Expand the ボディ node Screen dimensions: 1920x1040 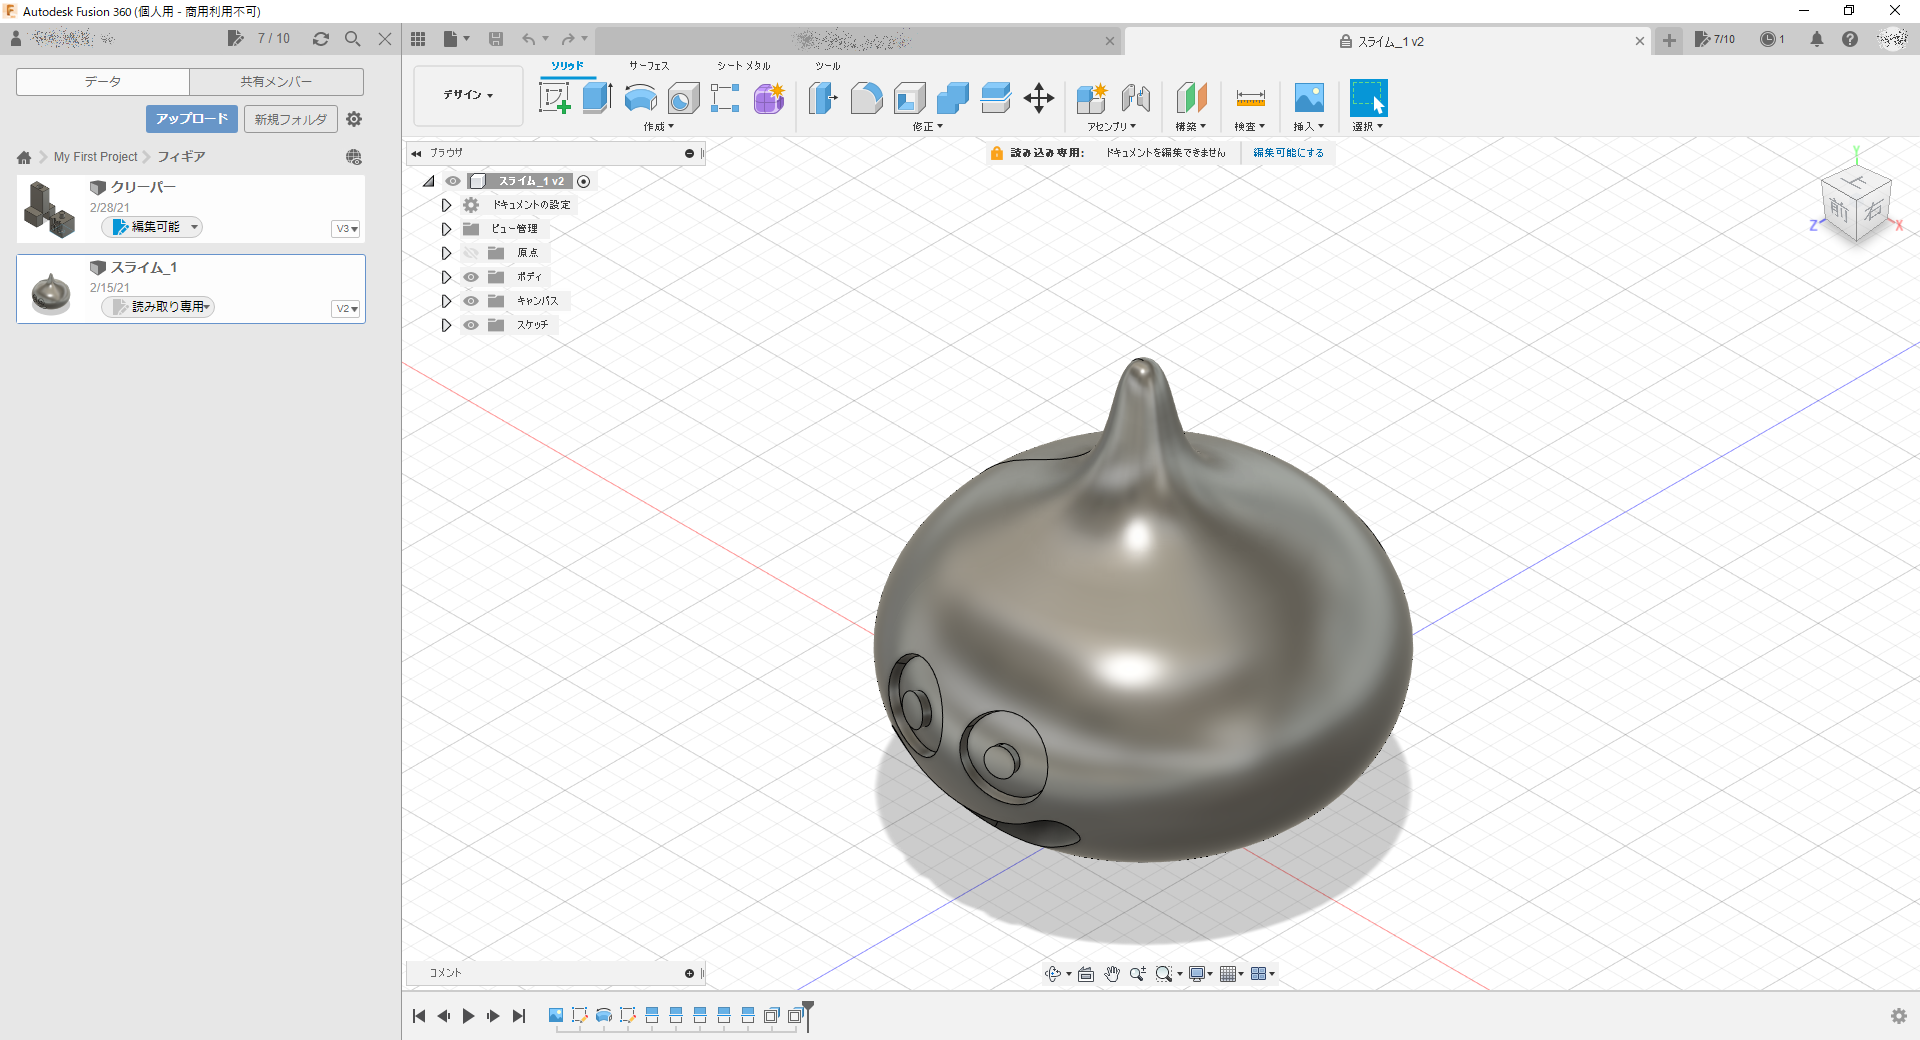coord(446,277)
